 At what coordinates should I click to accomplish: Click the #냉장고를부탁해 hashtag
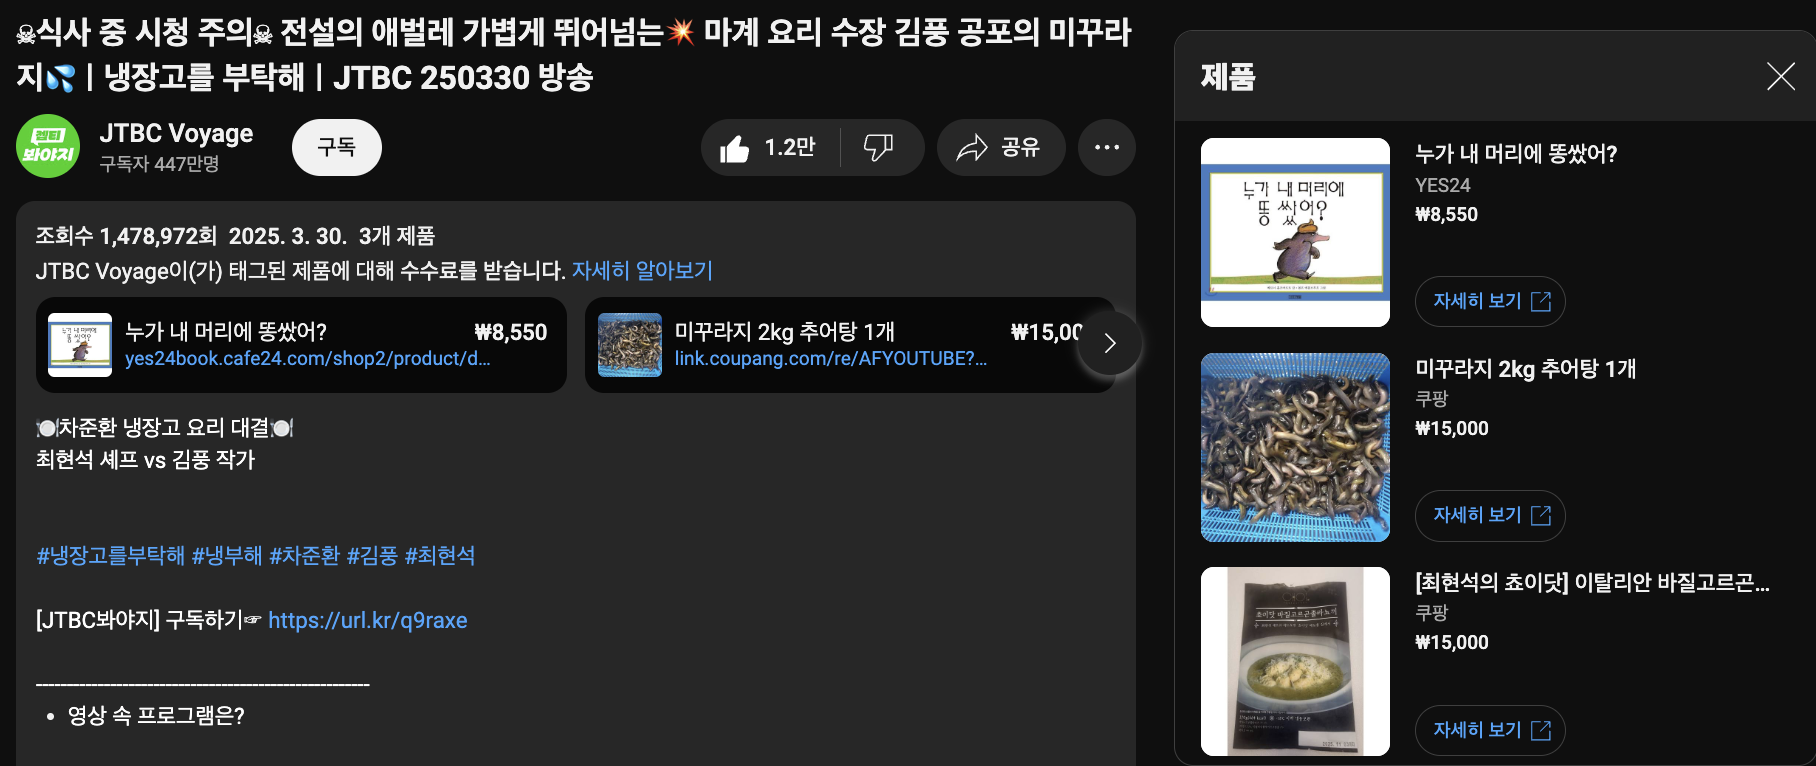tap(111, 556)
